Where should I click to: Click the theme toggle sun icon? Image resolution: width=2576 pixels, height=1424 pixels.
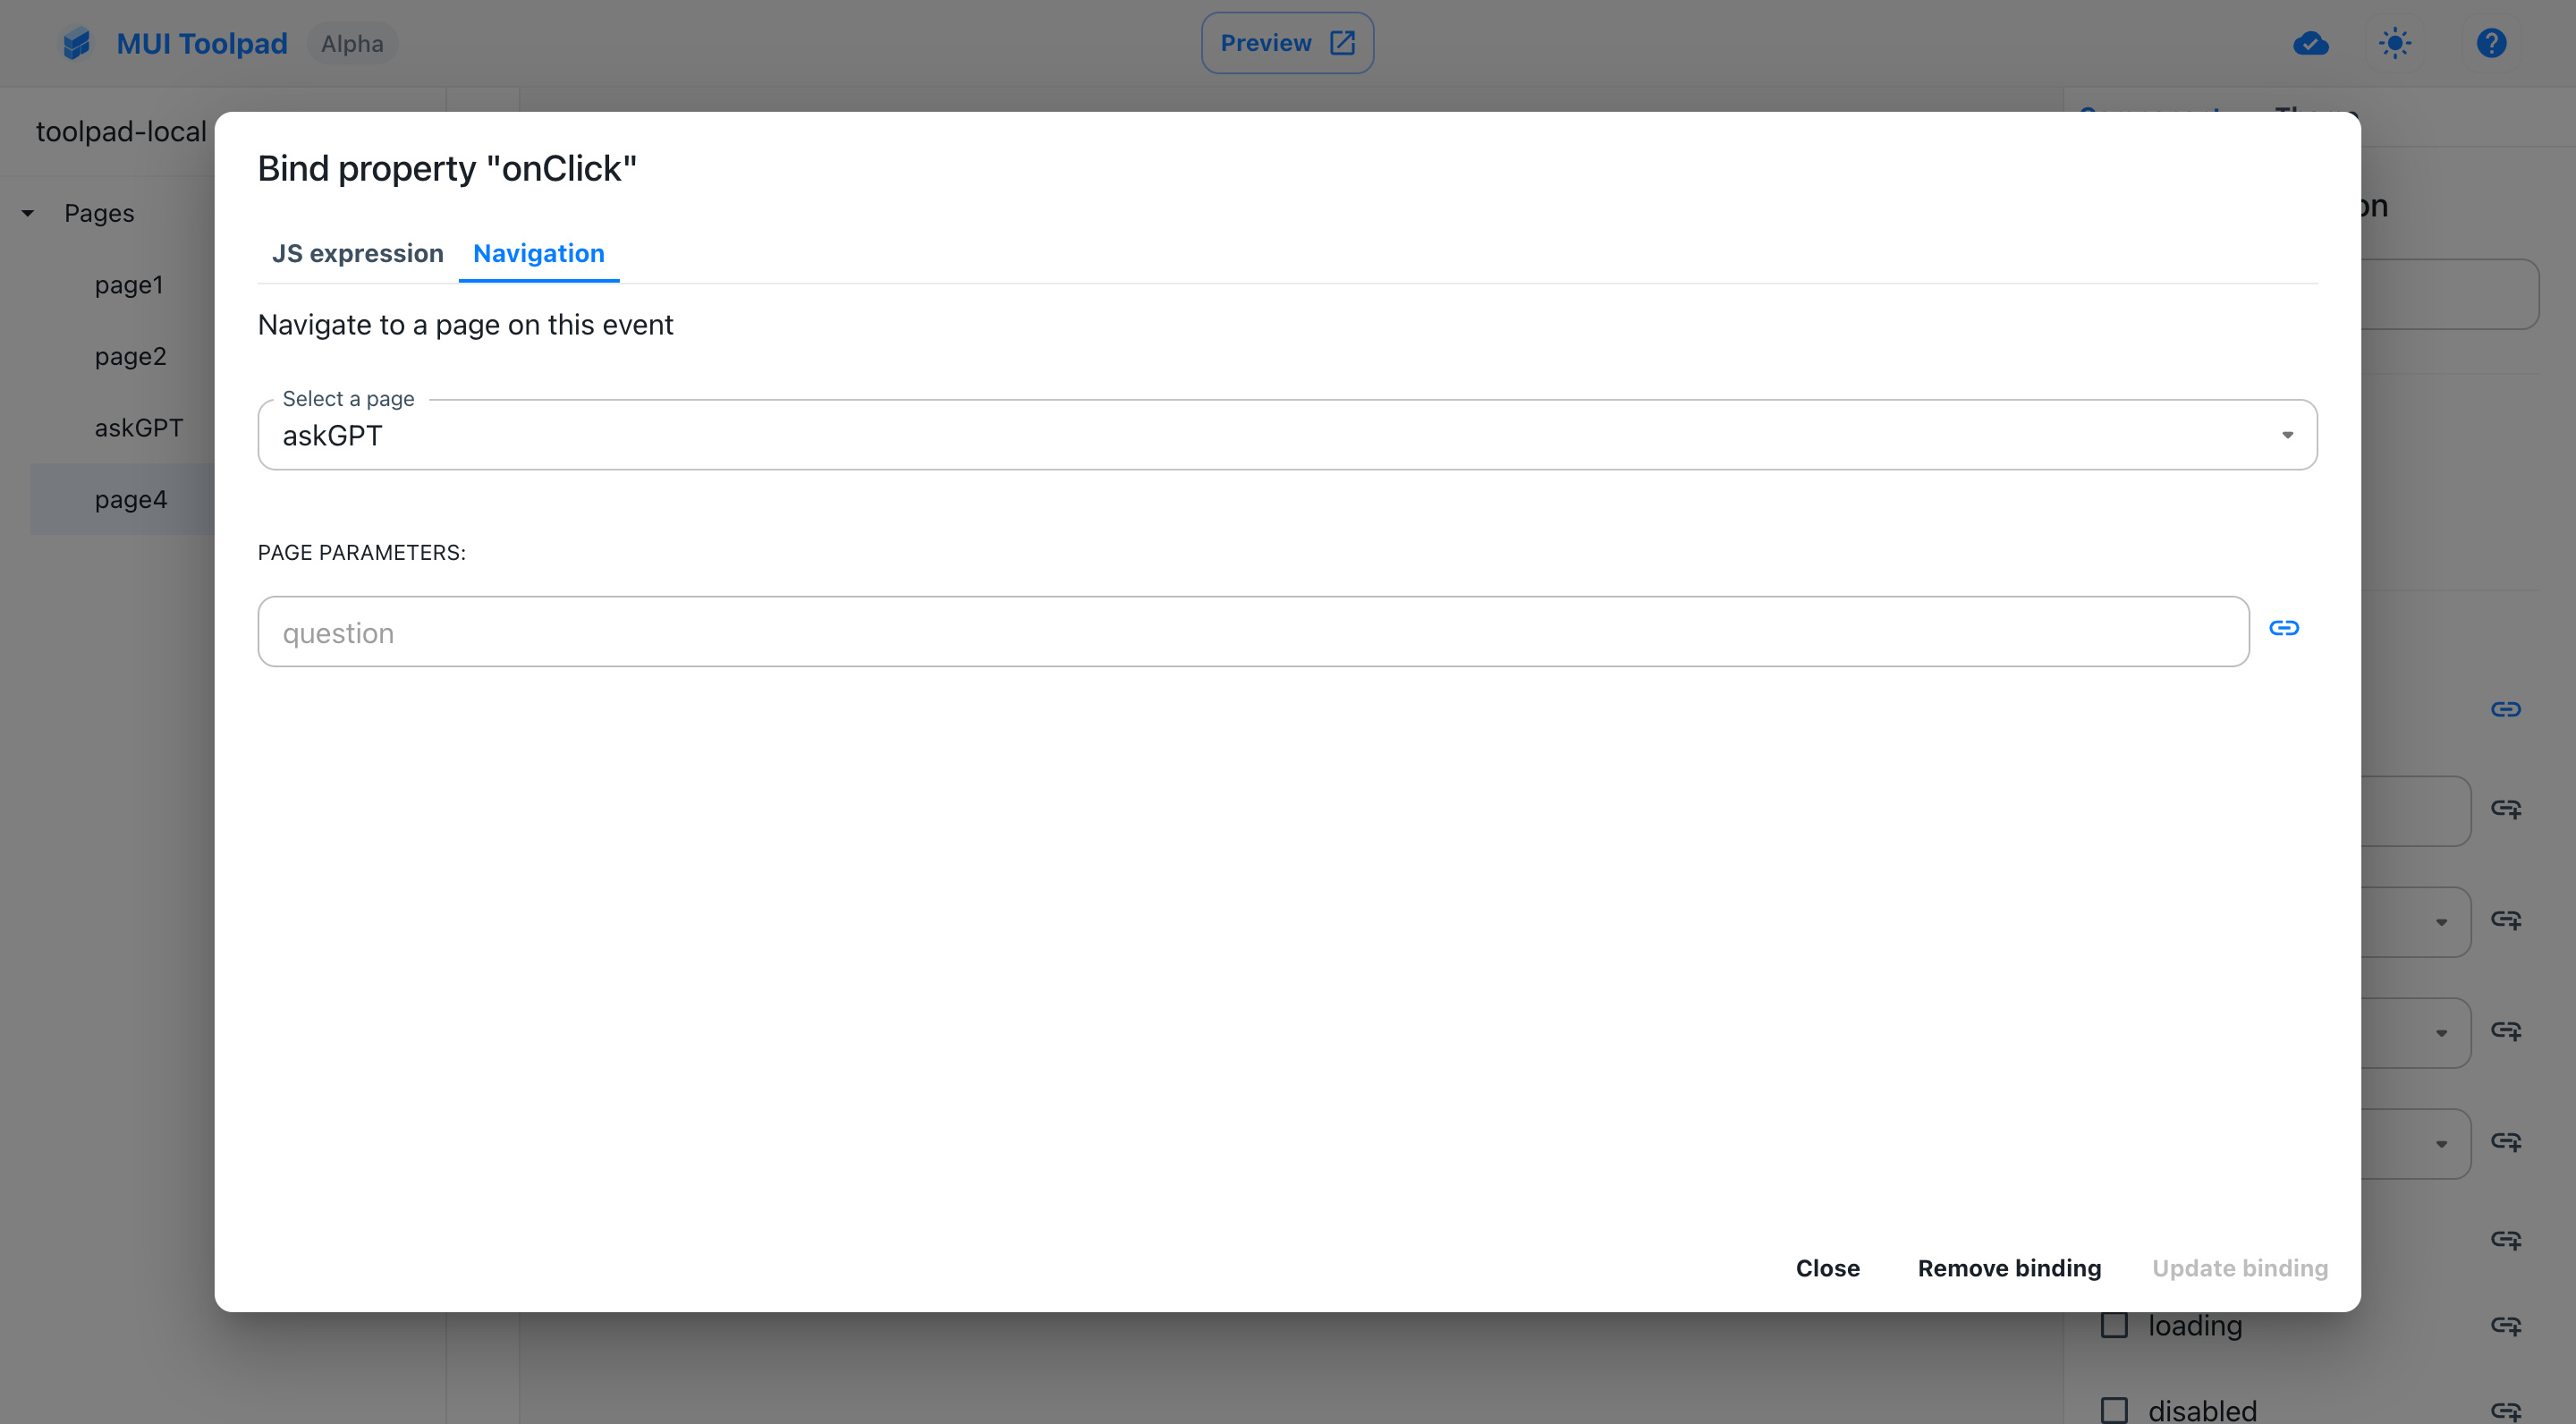coord(2394,42)
